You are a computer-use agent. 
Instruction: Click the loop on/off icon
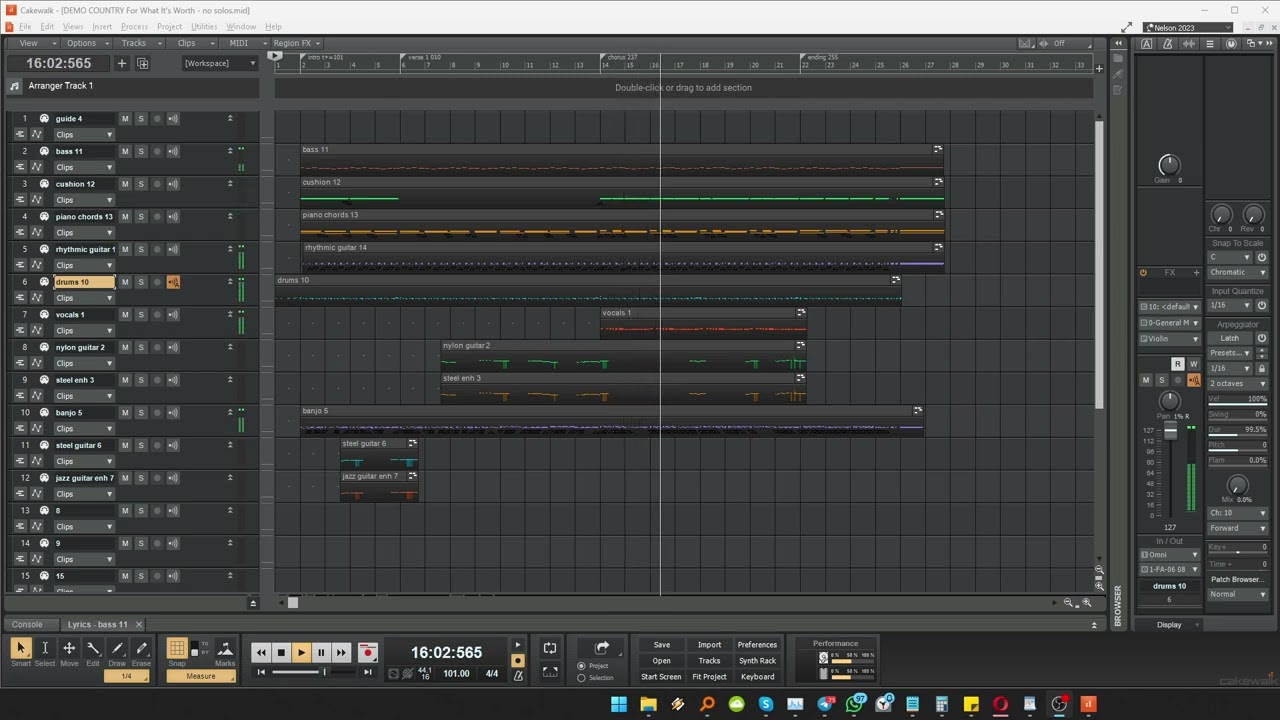550,648
